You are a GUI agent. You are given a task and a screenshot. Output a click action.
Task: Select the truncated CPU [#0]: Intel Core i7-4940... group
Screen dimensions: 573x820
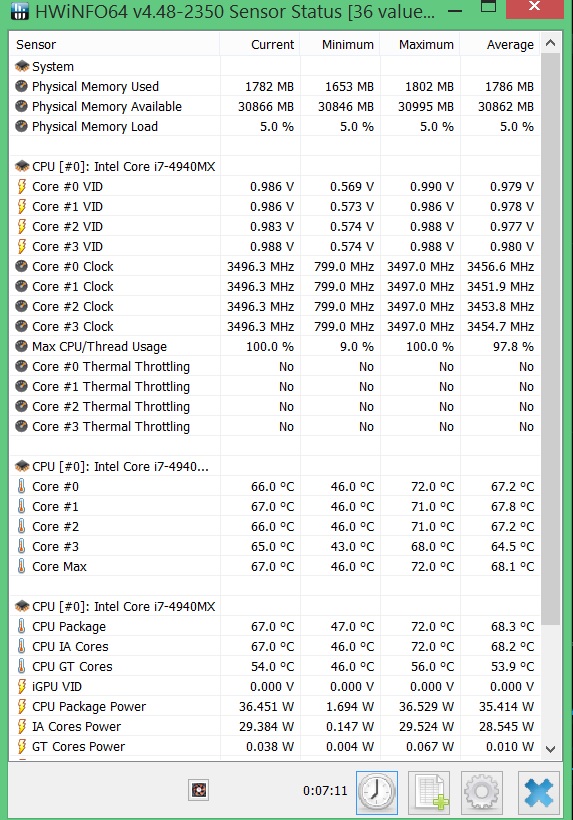[x=275, y=466]
